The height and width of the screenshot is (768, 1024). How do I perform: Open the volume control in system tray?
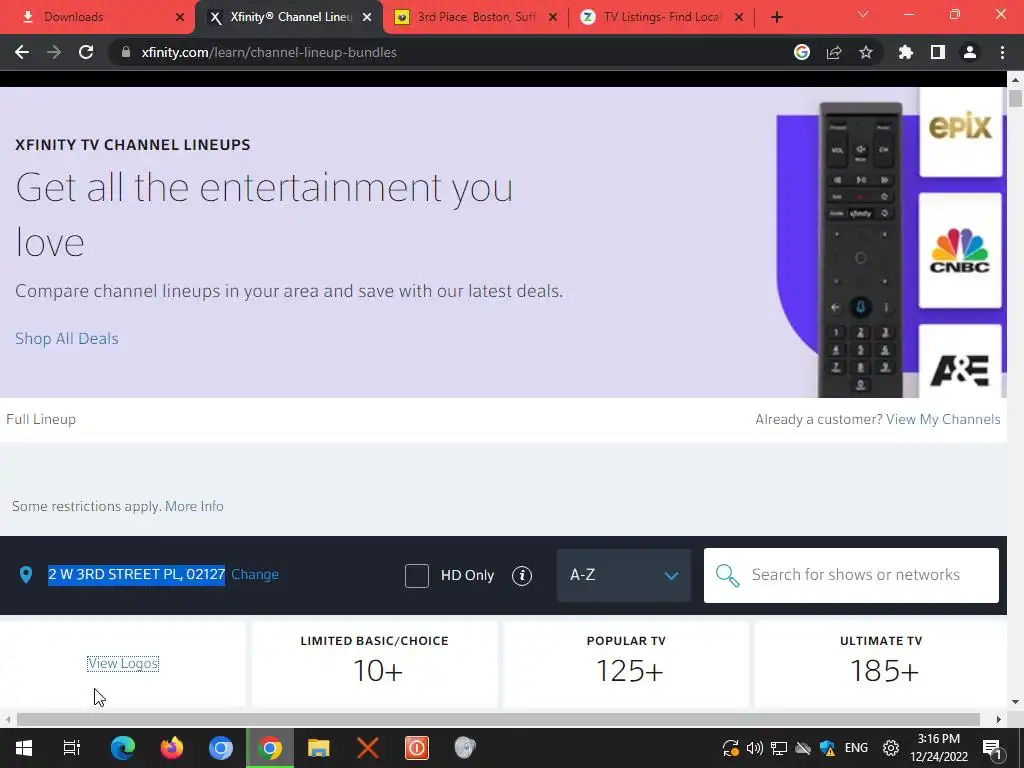[754, 748]
